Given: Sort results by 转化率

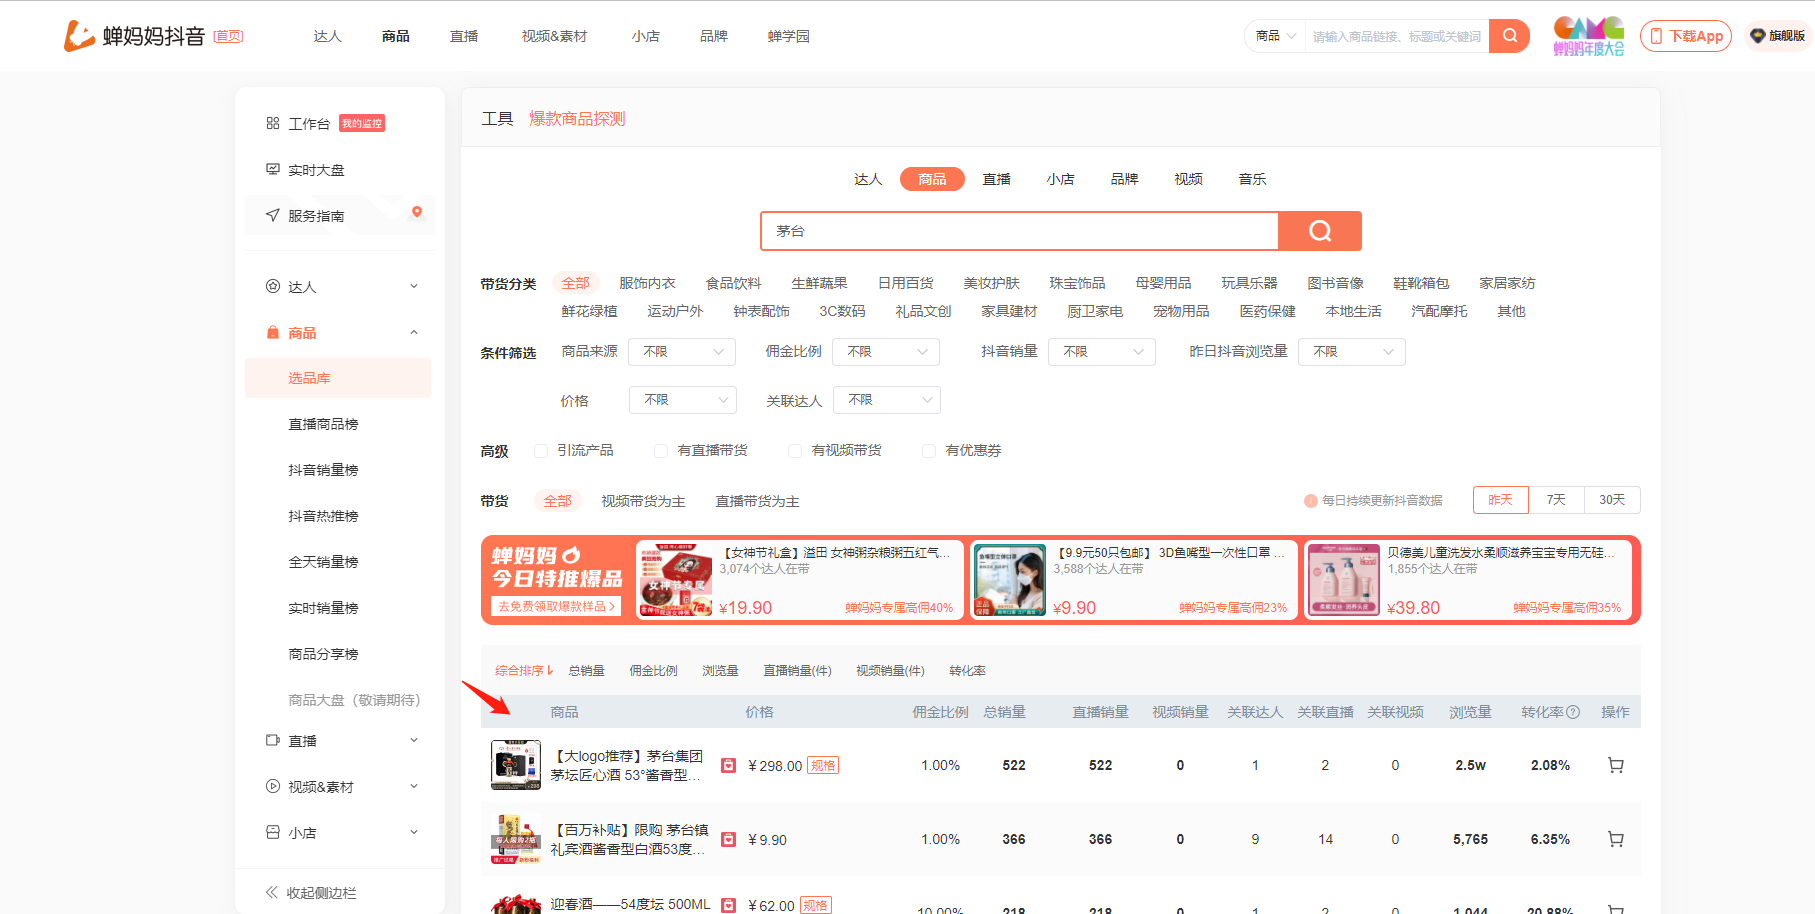Looking at the screenshot, I should [x=967, y=671].
